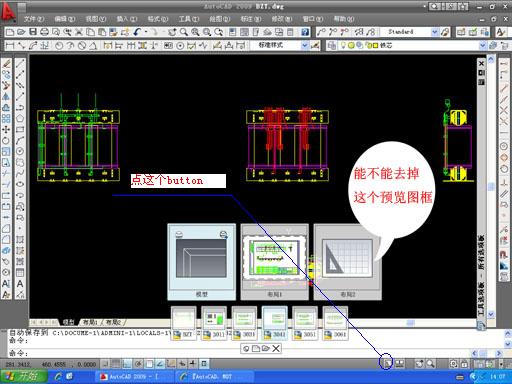Open the 帮助 menu
This screenshot has height=384, width=512.
[344, 19]
